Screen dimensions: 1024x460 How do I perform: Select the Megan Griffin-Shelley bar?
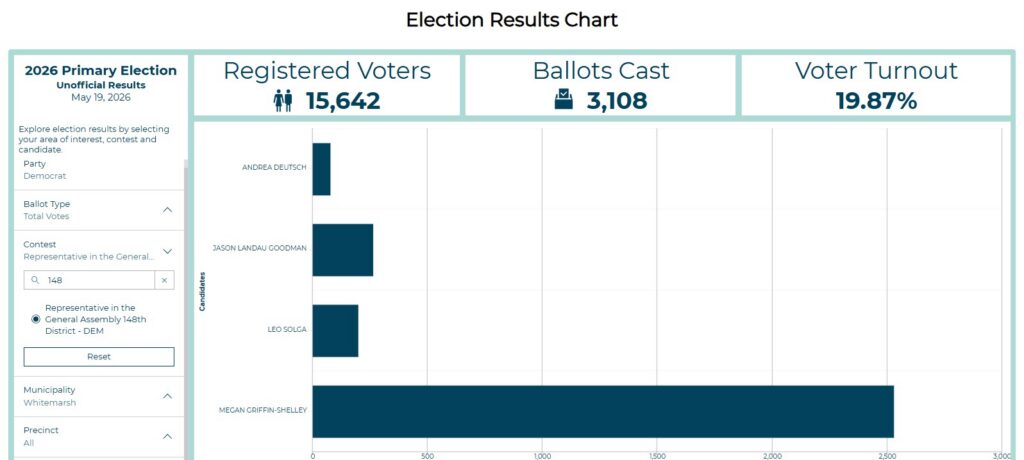tap(603, 411)
